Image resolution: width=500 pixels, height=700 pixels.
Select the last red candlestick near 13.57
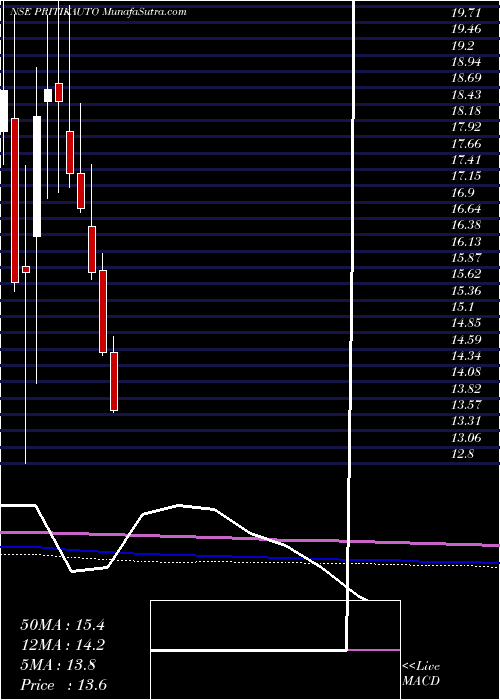(x=114, y=381)
